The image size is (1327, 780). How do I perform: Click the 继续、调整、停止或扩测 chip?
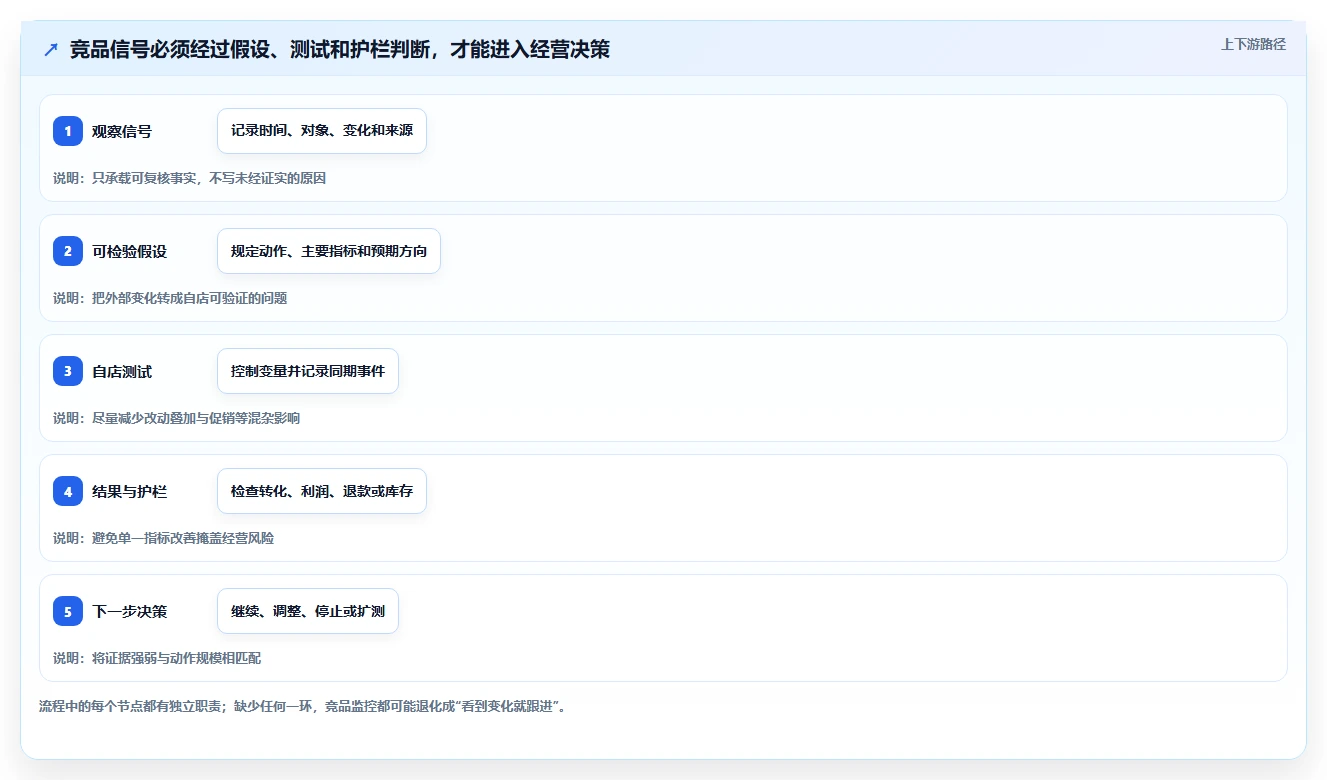[x=308, y=611]
